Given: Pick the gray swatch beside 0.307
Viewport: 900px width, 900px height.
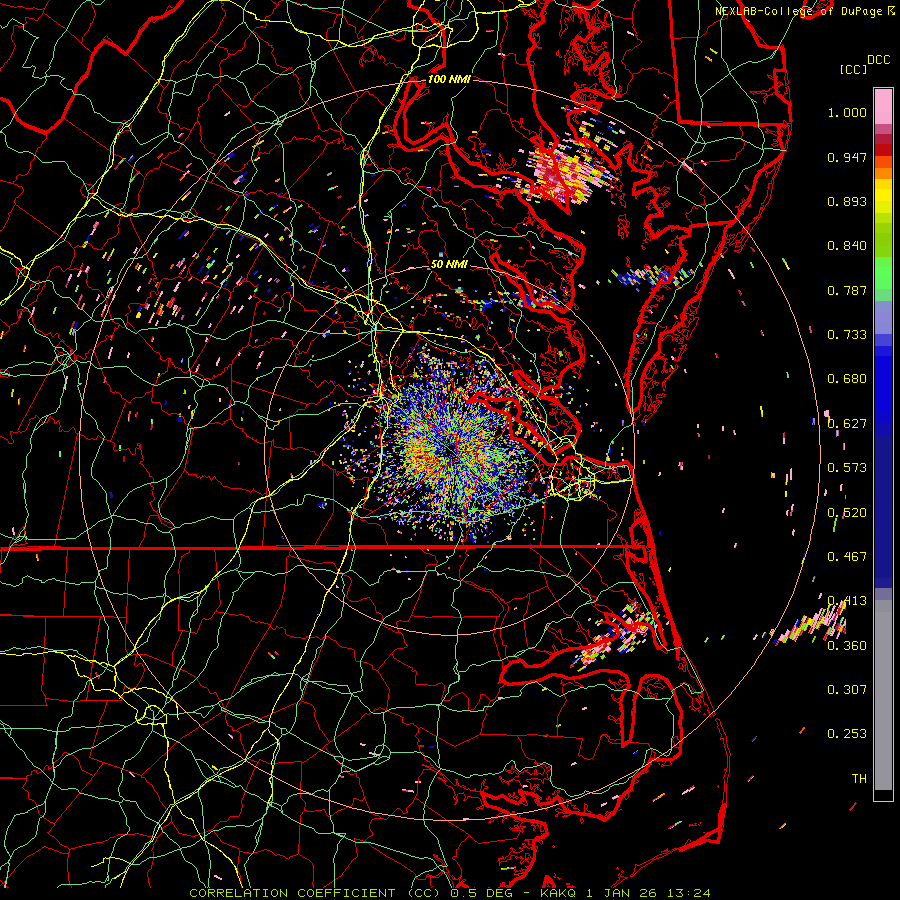Looking at the screenshot, I should [x=883, y=695].
